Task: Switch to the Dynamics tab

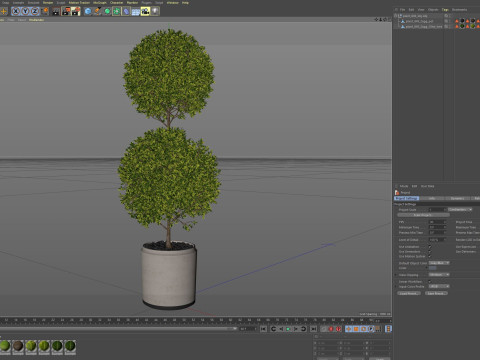Action: [x=457, y=198]
